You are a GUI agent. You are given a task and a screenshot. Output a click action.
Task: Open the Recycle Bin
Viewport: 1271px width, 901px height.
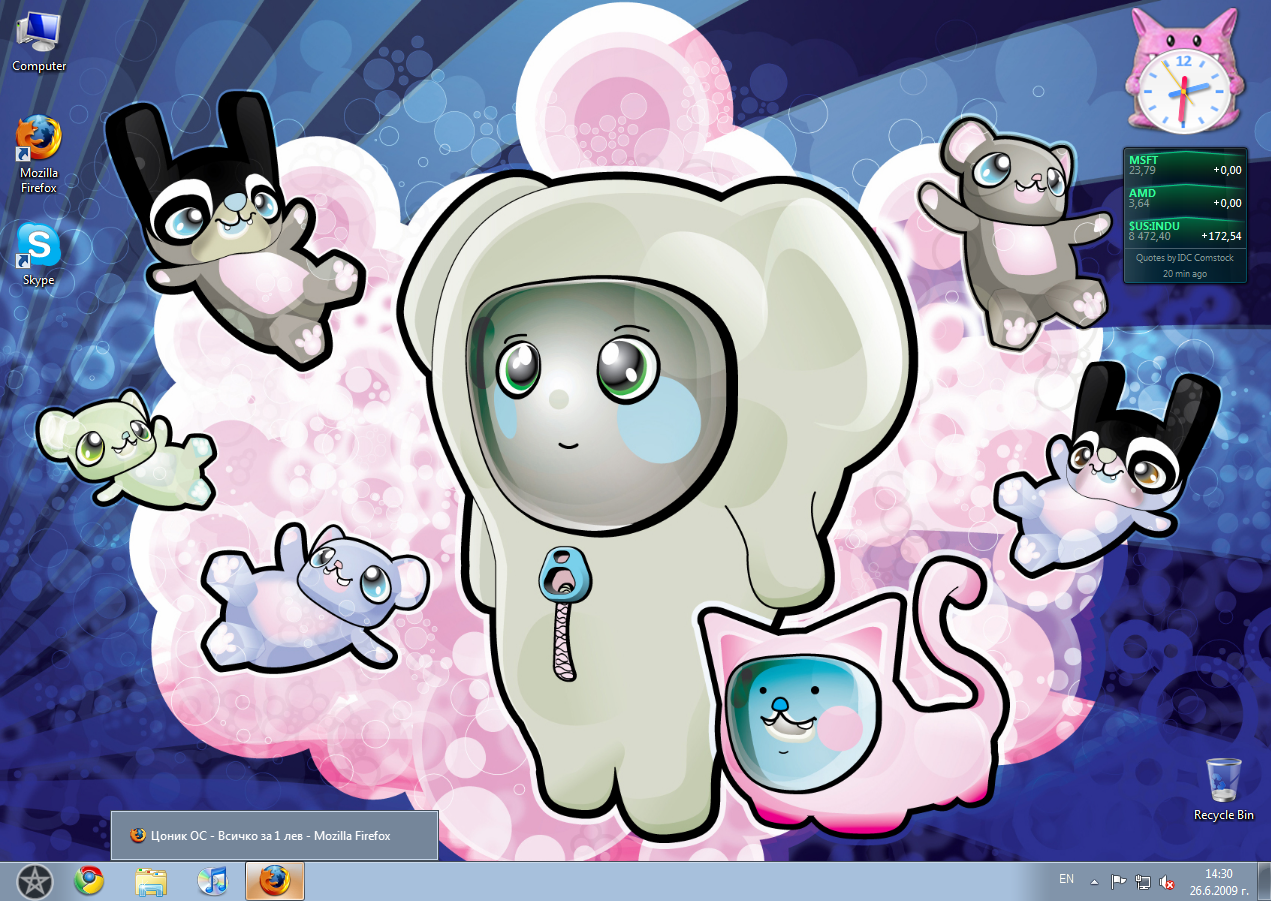pyautogui.click(x=1223, y=789)
